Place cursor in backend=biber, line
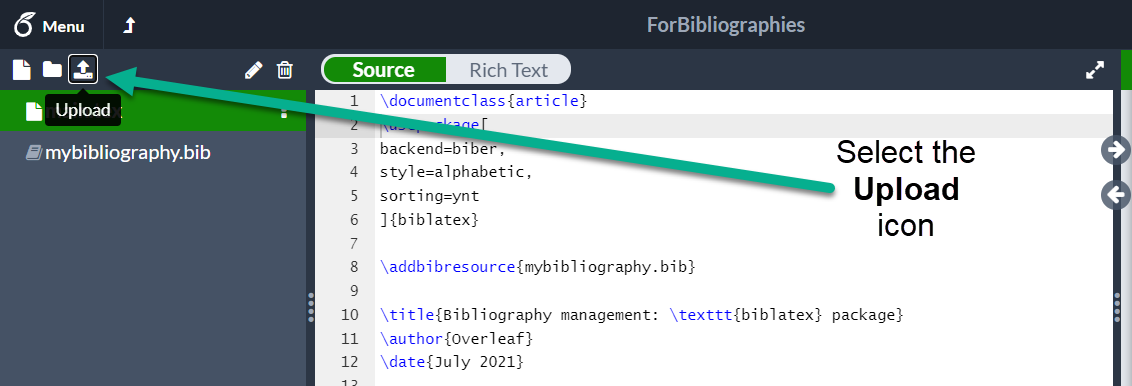The height and width of the screenshot is (386, 1132). click(443, 149)
